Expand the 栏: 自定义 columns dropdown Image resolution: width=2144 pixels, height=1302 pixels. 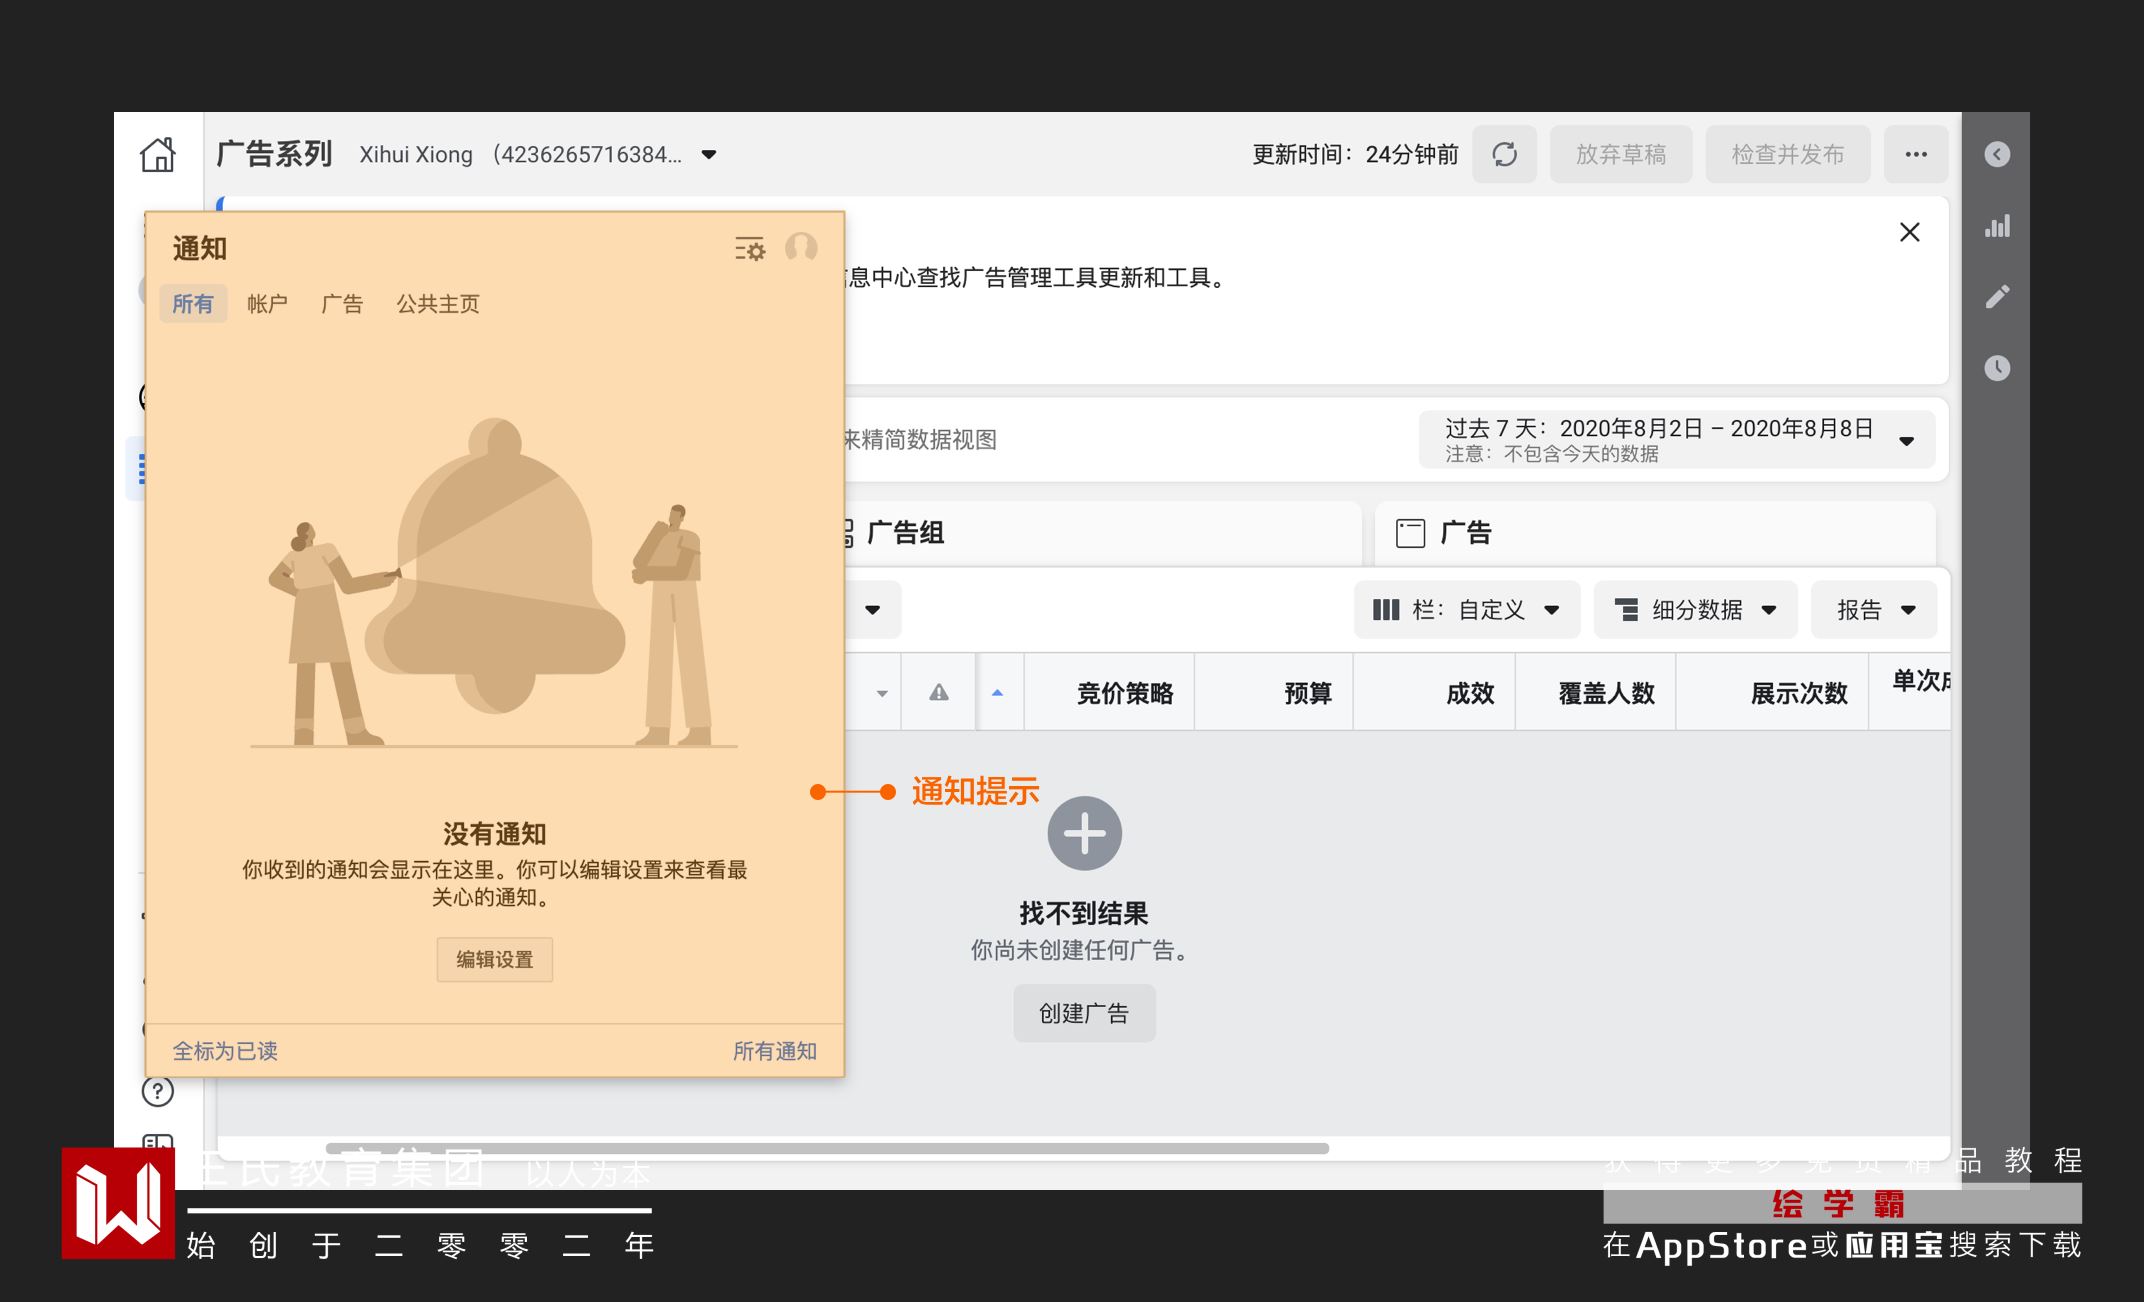(x=1466, y=609)
